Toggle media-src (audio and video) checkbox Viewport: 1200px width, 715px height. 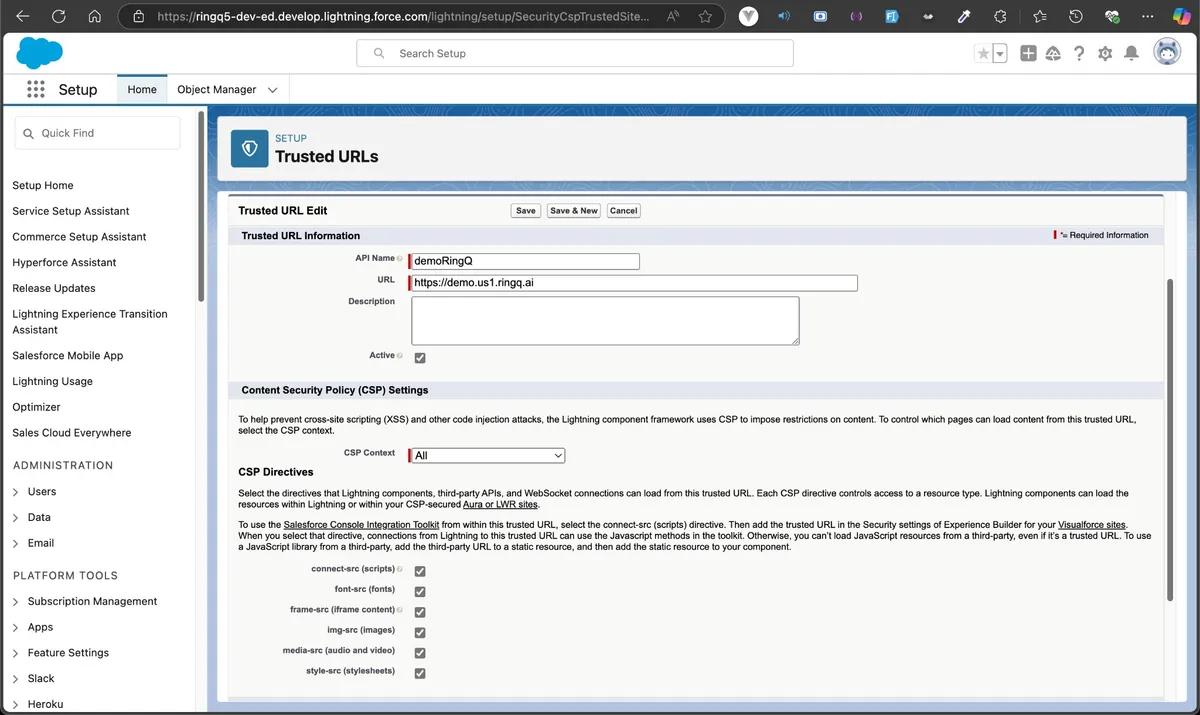[420, 653]
